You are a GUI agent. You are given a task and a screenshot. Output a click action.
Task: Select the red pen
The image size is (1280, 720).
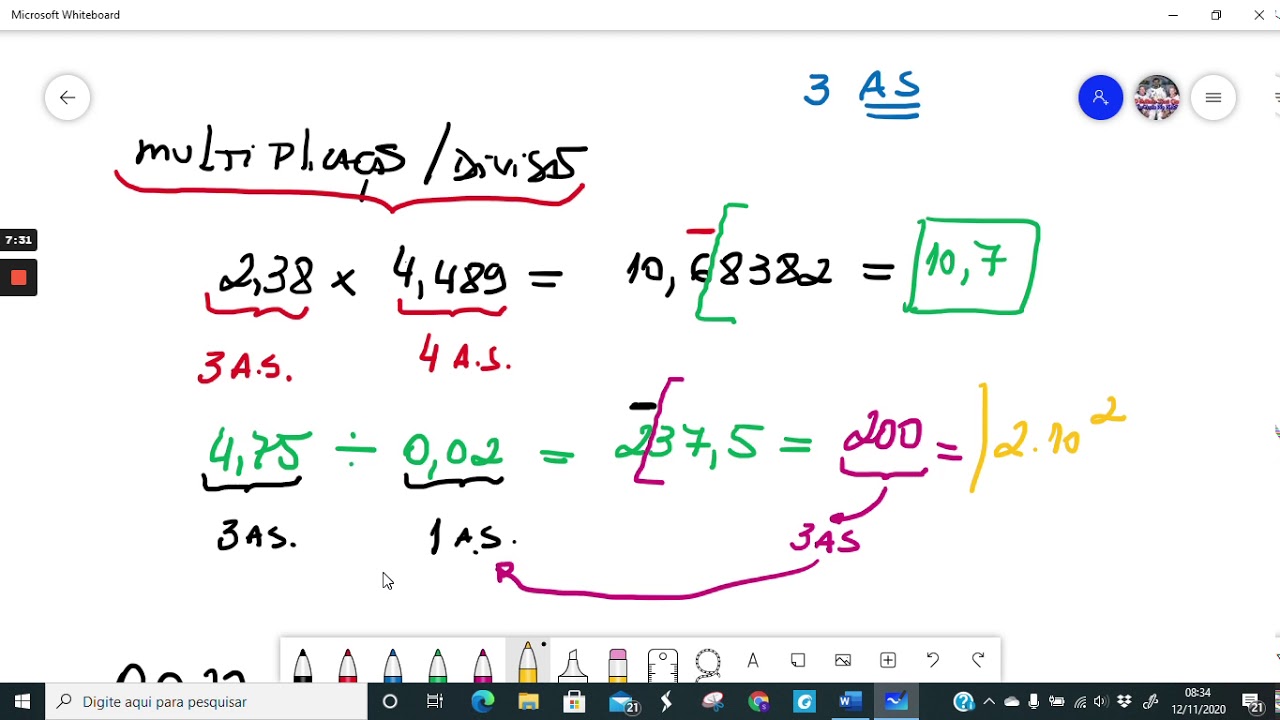tap(347, 665)
